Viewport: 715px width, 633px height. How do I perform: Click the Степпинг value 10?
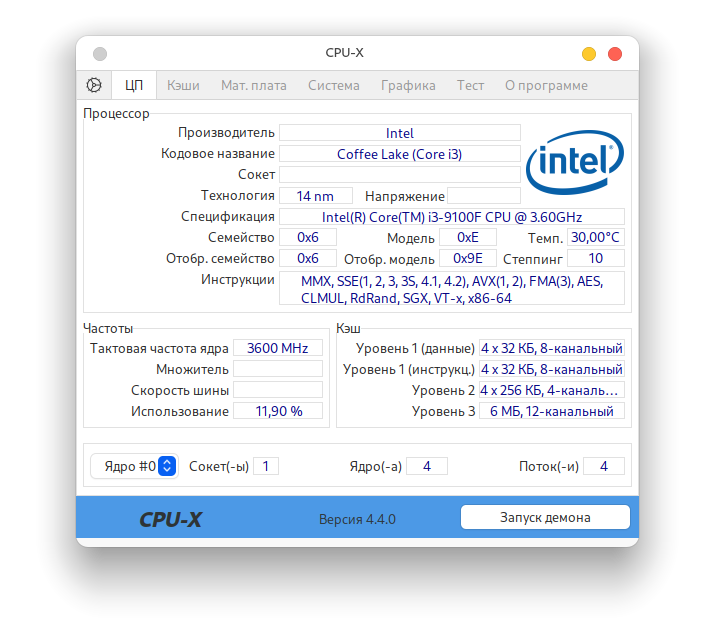coord(596,259)
